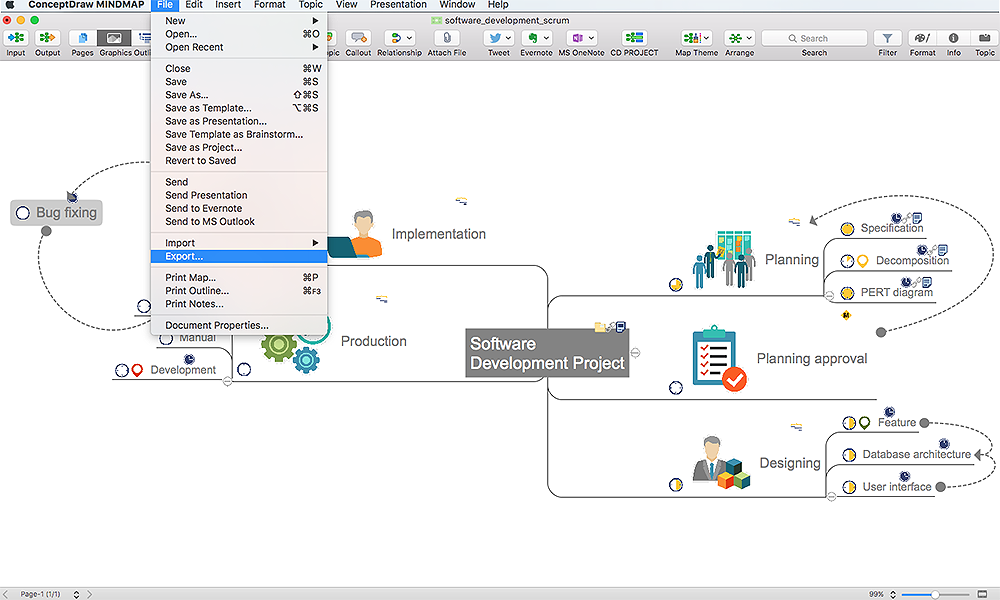Click the Attach File paperclip icon

pos(446,38)
